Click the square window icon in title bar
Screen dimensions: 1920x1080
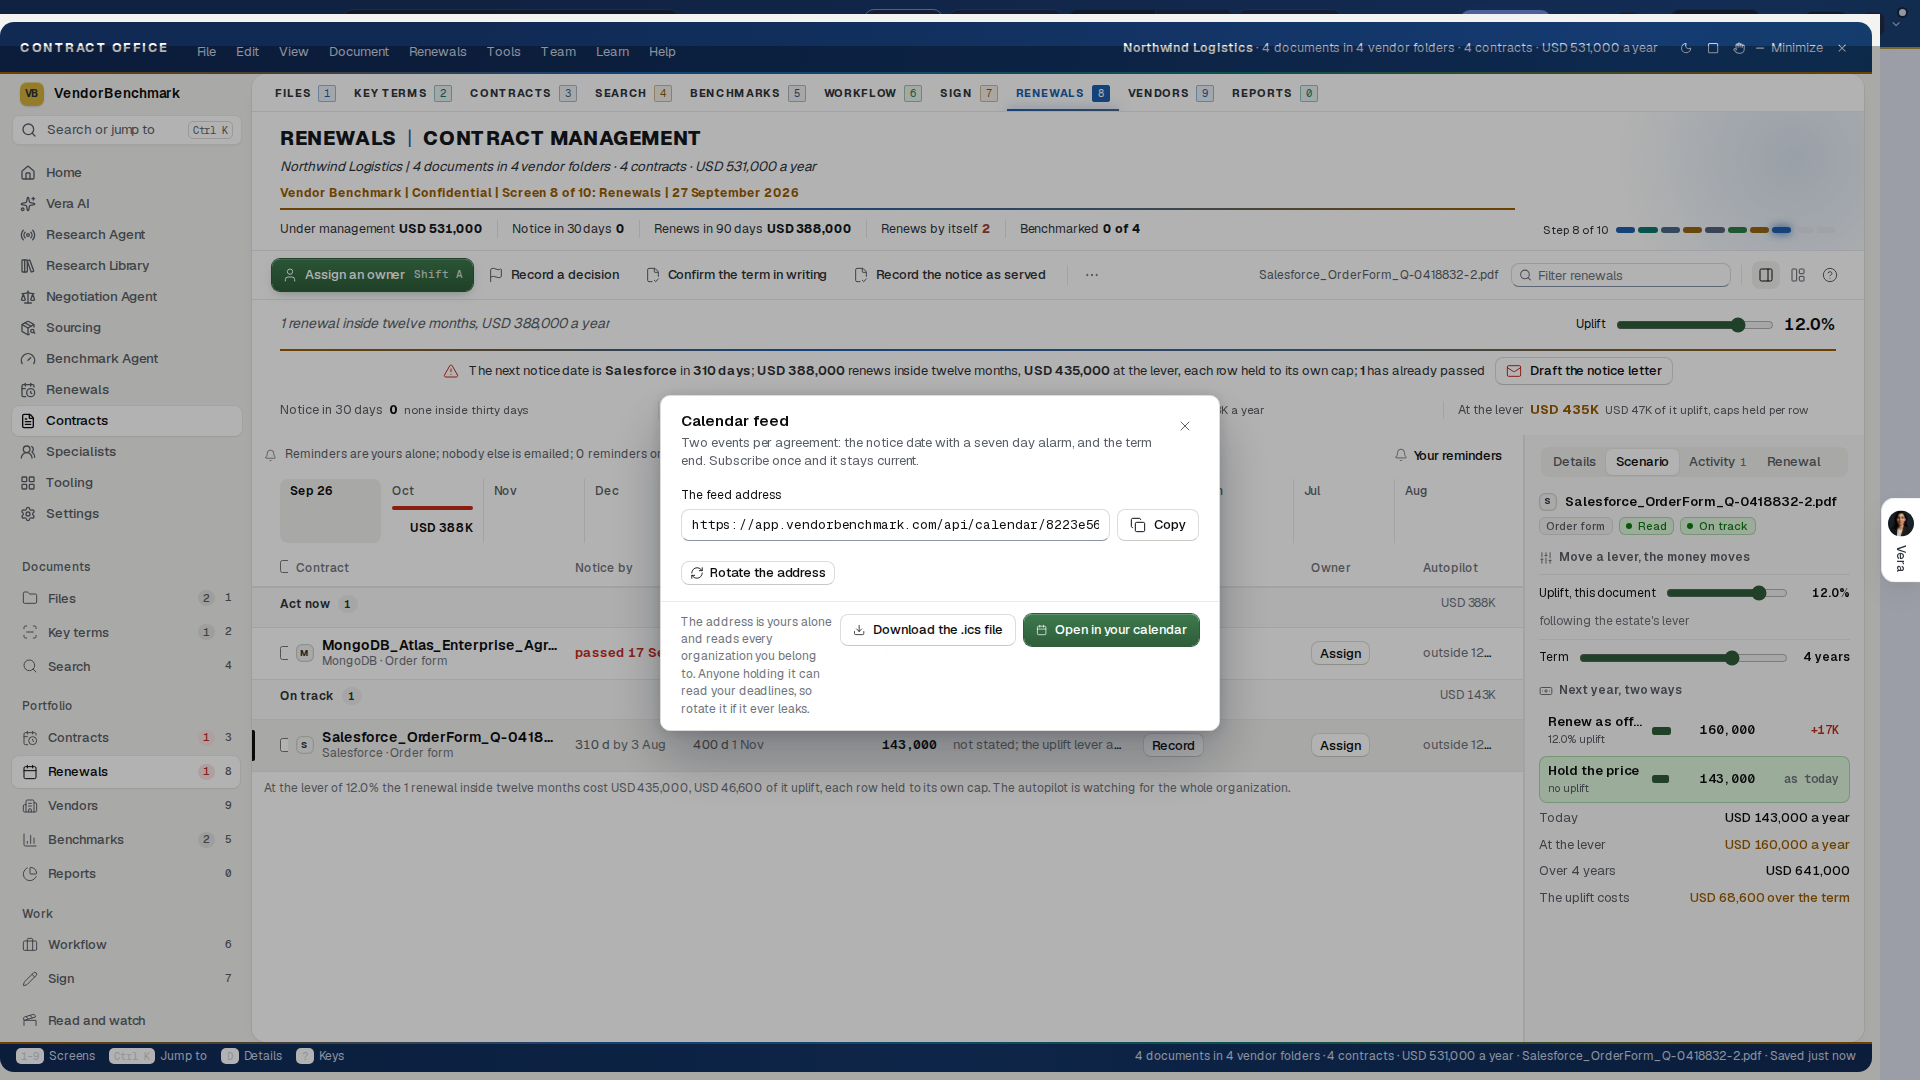(1713, 48)
